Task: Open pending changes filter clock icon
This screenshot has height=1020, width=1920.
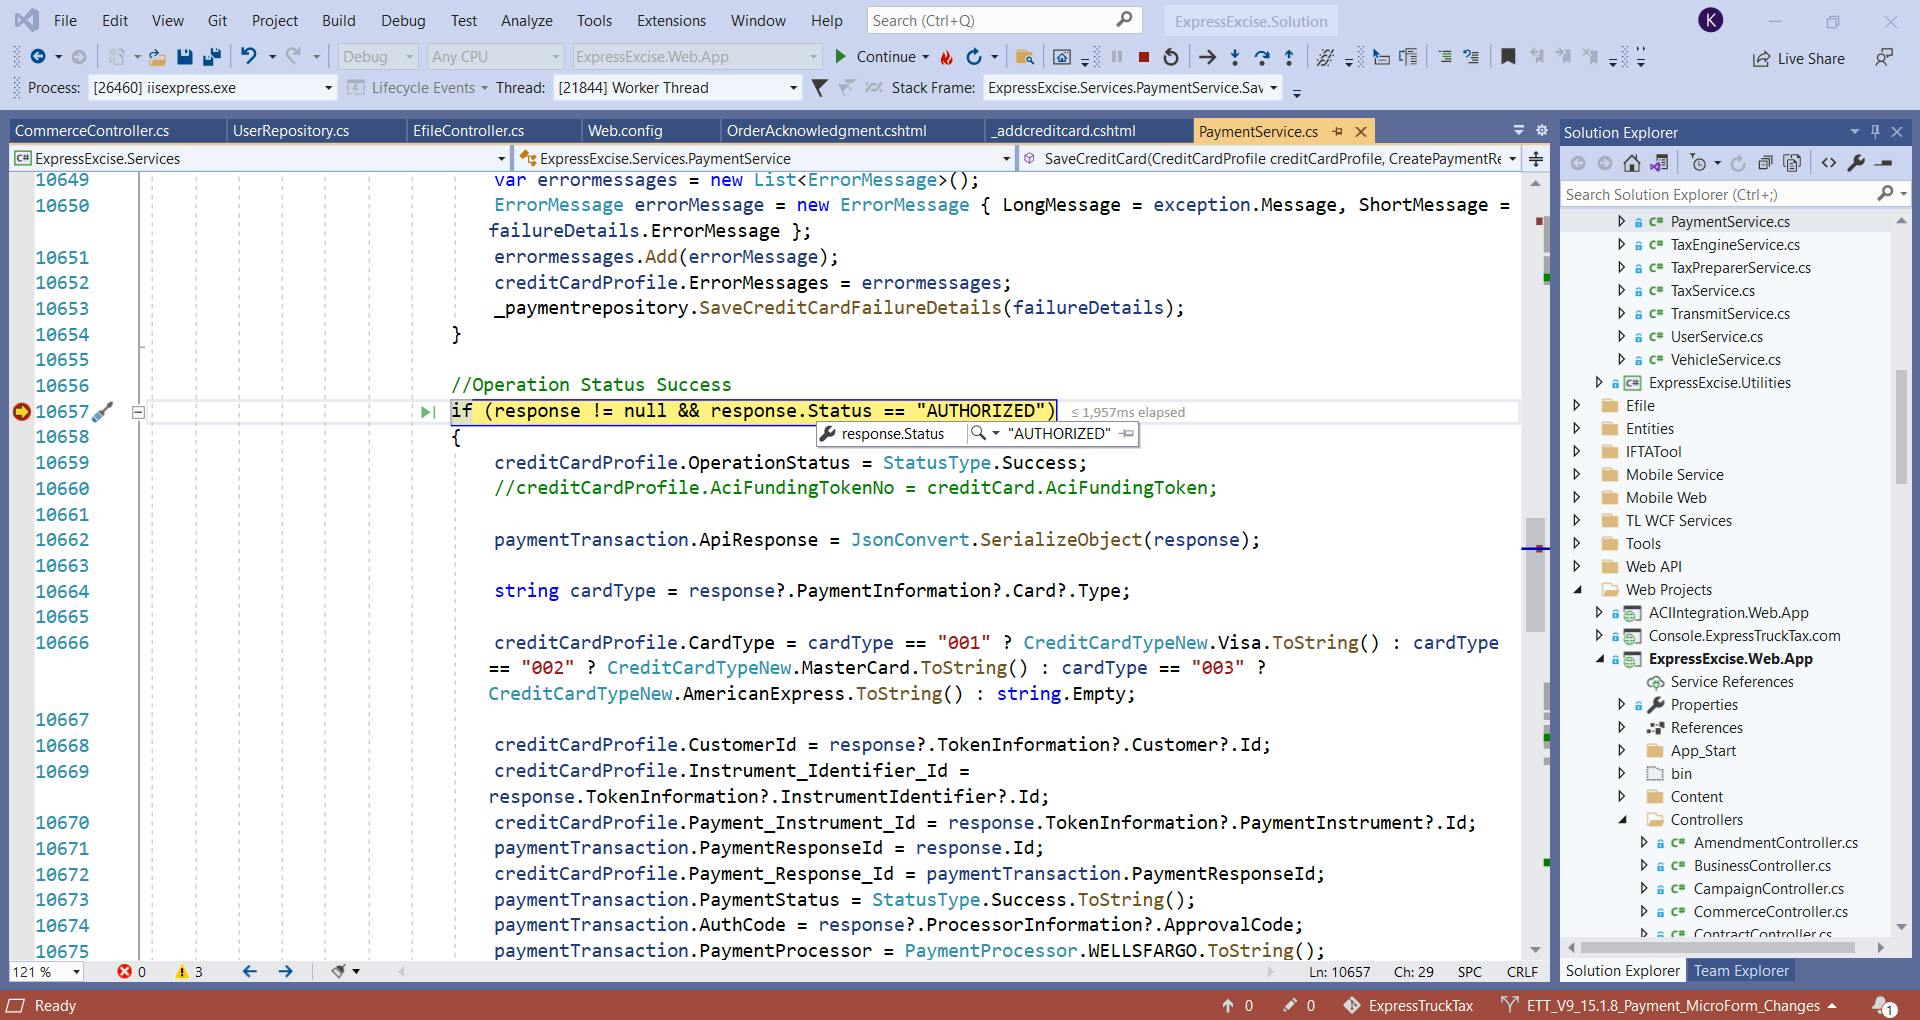Action: click(x=1699, y=163)
